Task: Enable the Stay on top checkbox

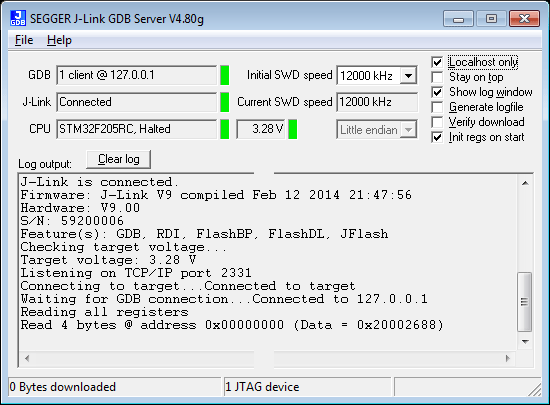Action: pos(437,77)
